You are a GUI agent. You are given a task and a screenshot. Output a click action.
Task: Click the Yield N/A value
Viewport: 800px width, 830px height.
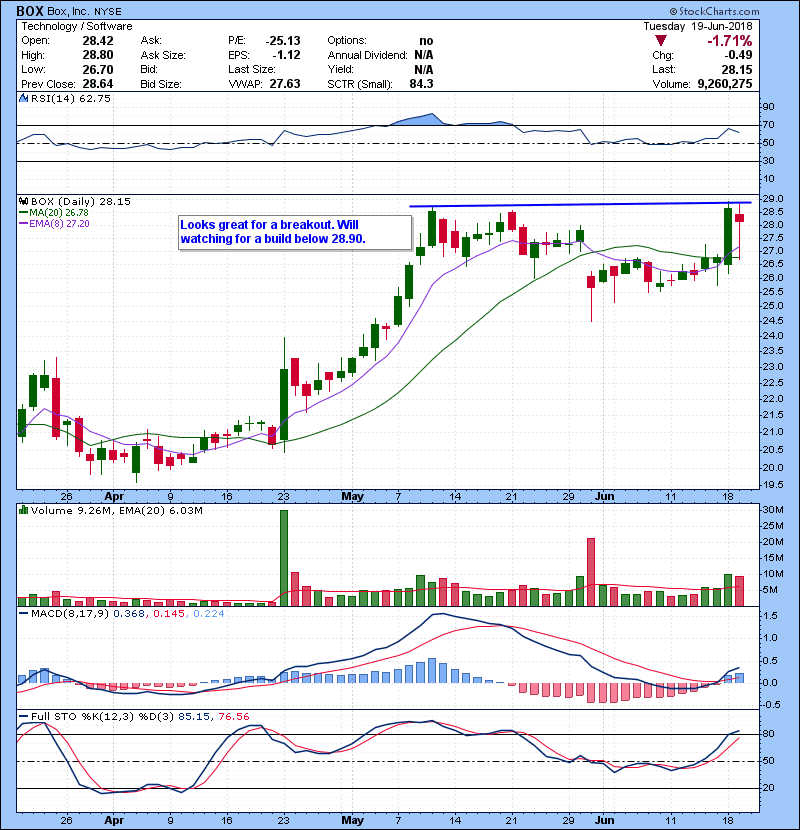(x=424, y=69)
